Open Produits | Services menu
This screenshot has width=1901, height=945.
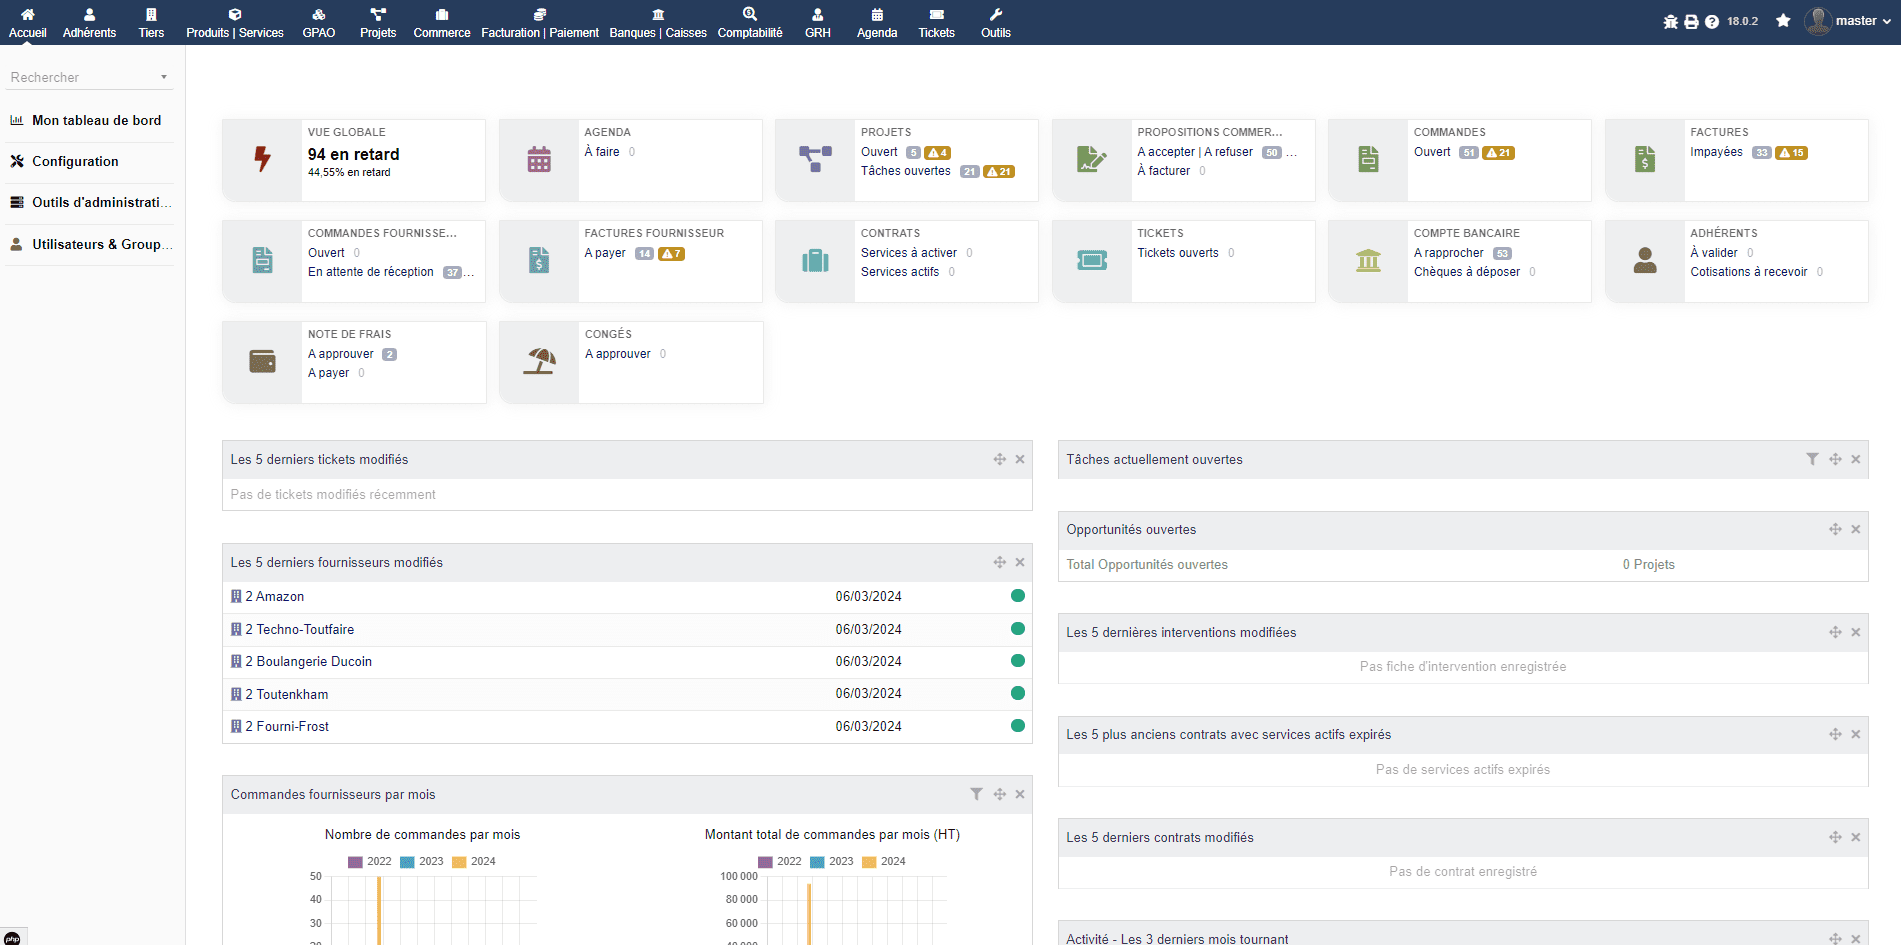point(235,23)
